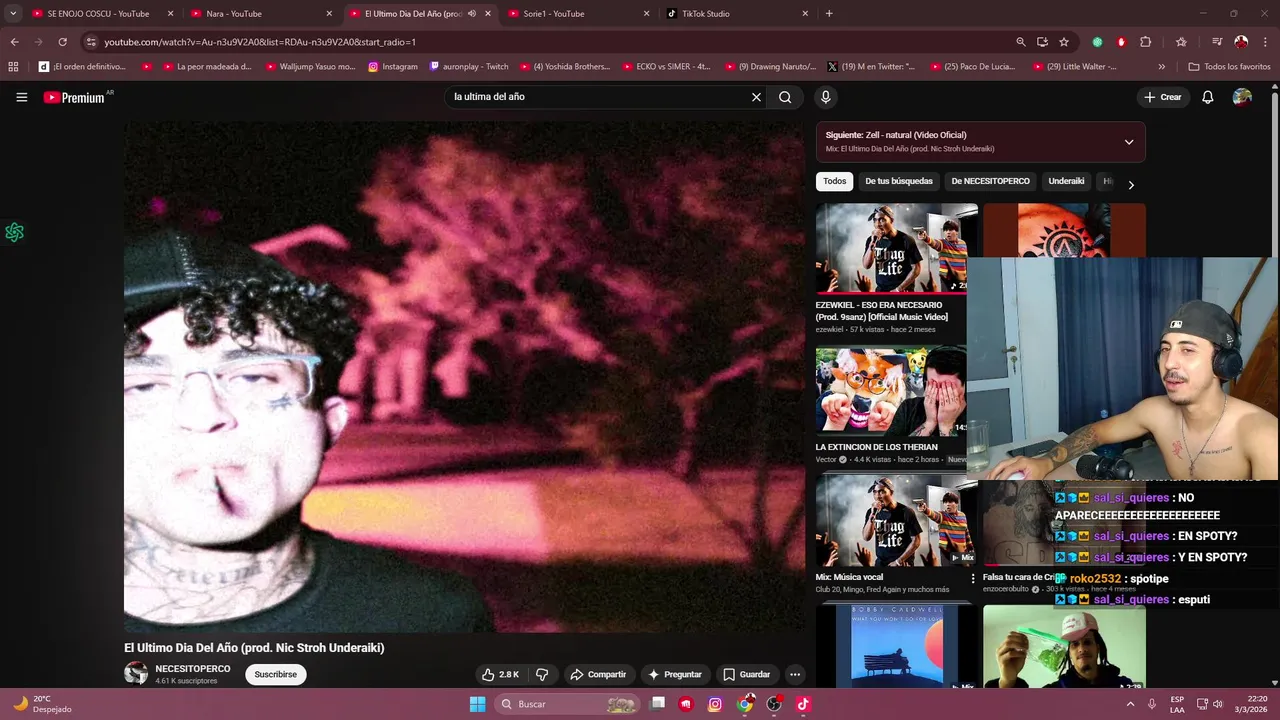
Task: Select the Underaiki filter chip
Action: pos(1066,181)
